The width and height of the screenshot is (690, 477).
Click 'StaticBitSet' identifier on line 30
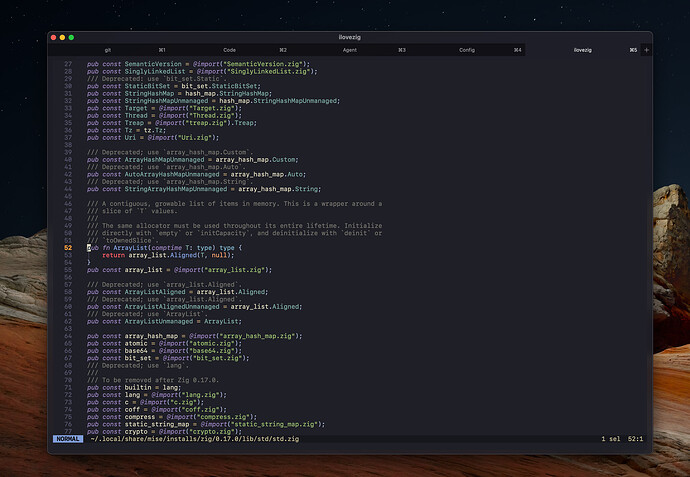tap(147, 86)
